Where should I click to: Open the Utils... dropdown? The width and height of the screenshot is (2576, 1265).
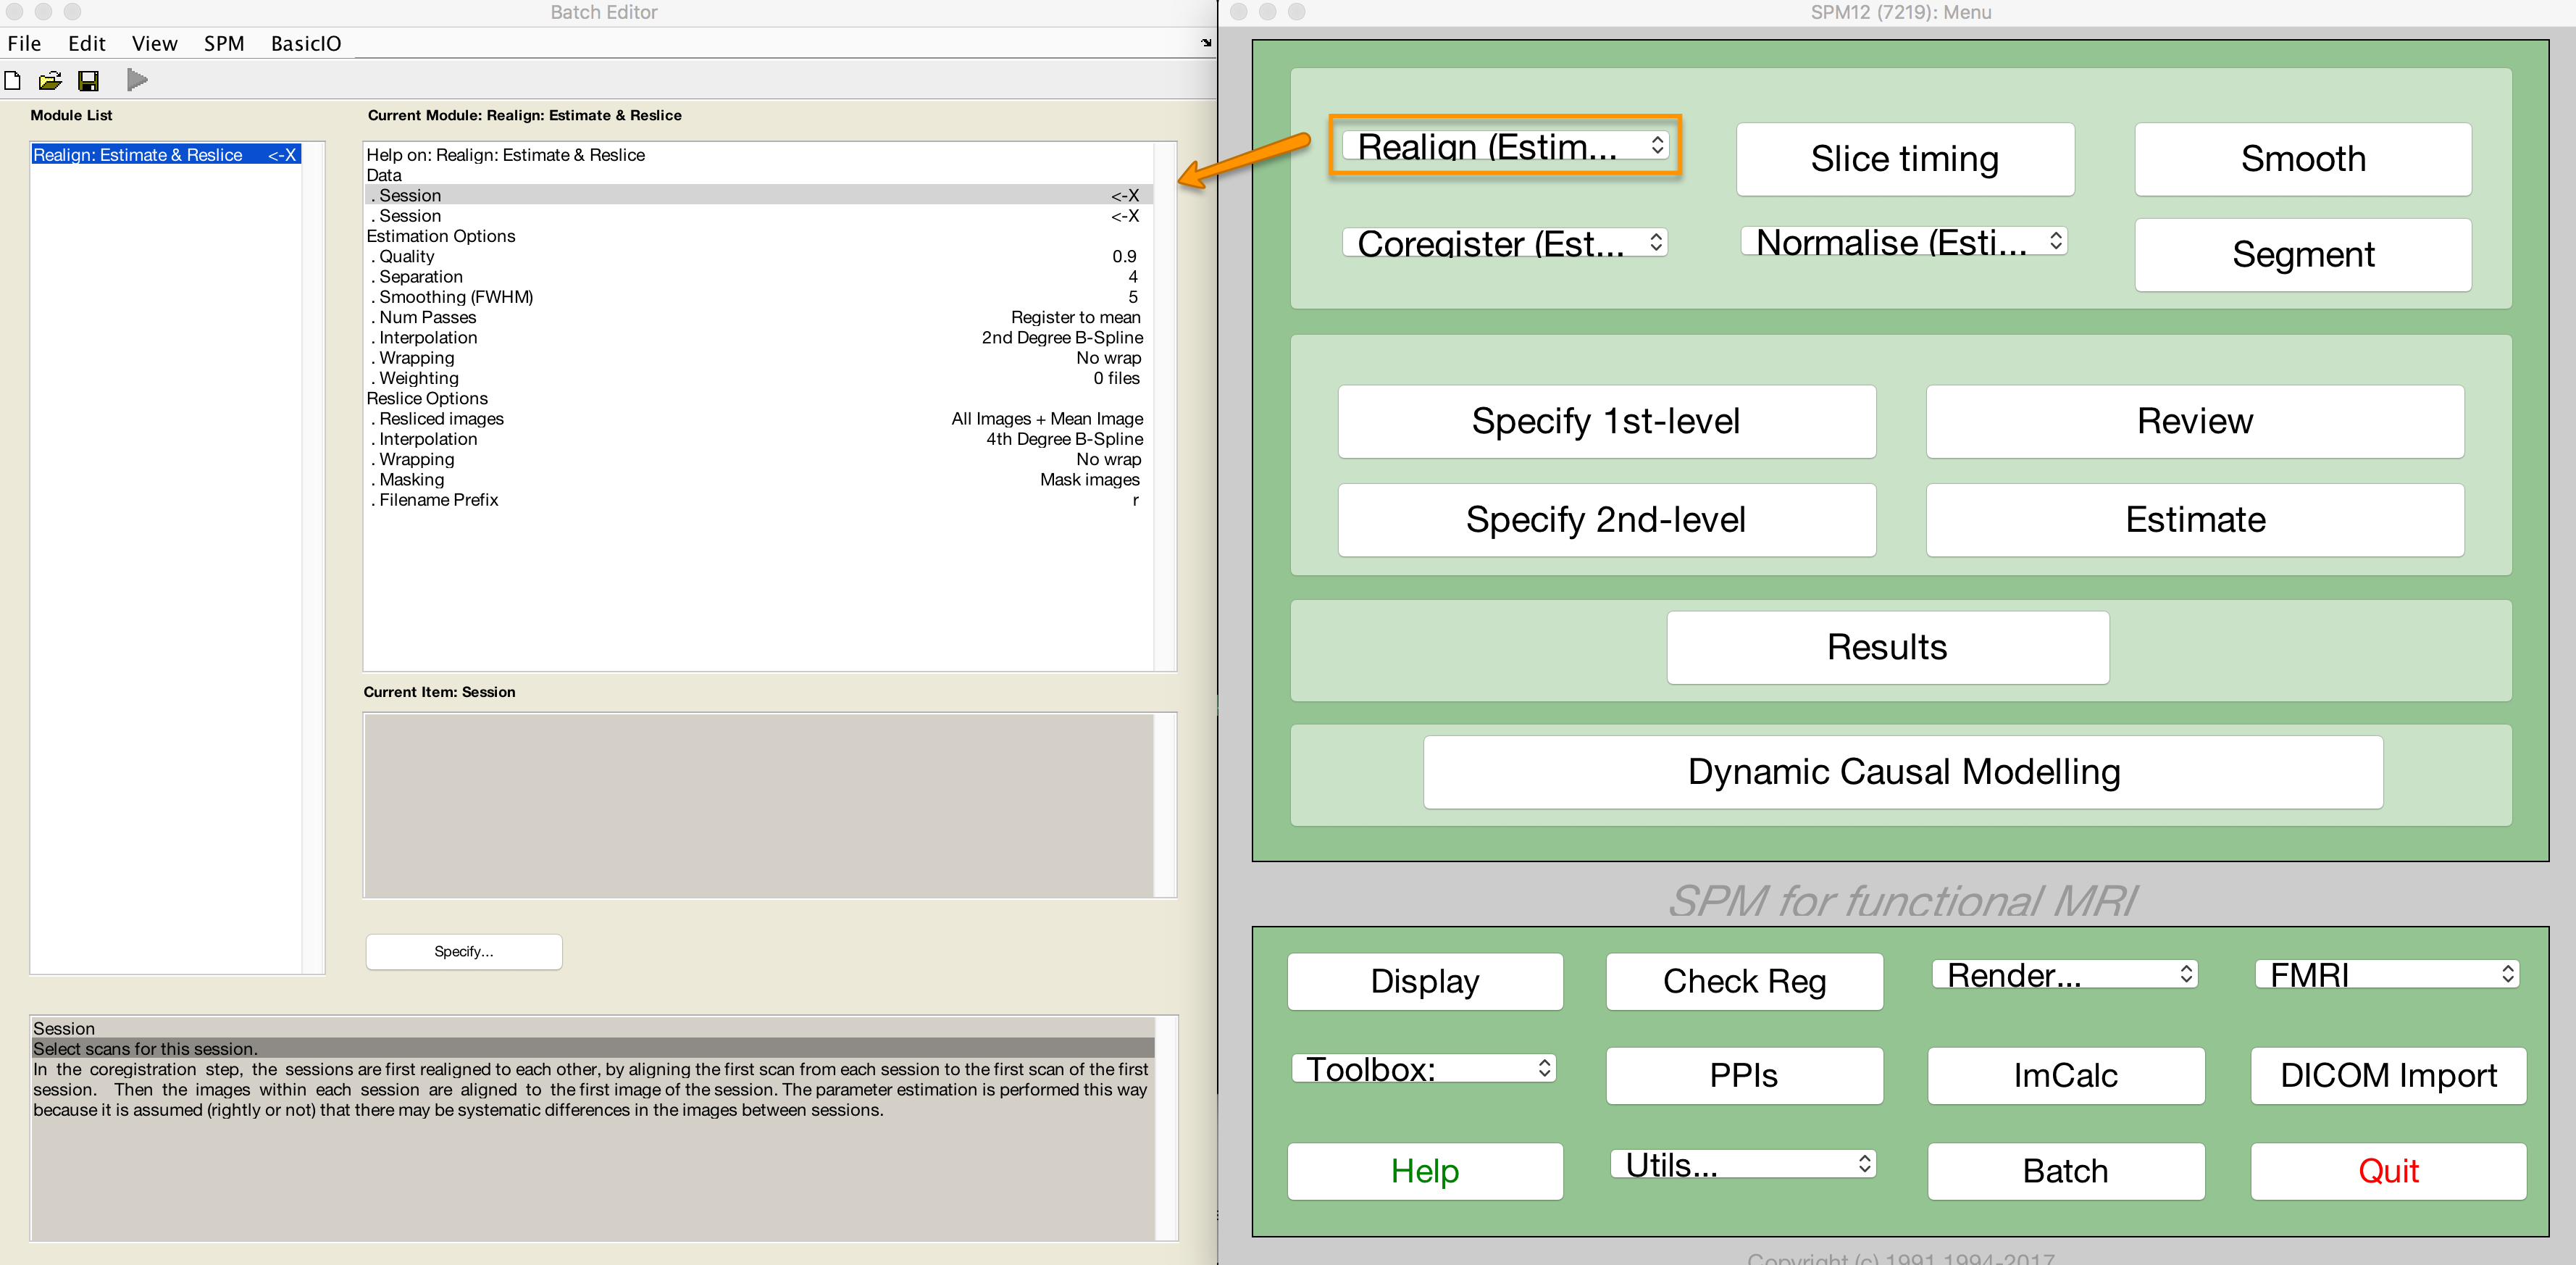(x=1743, y=1165)
